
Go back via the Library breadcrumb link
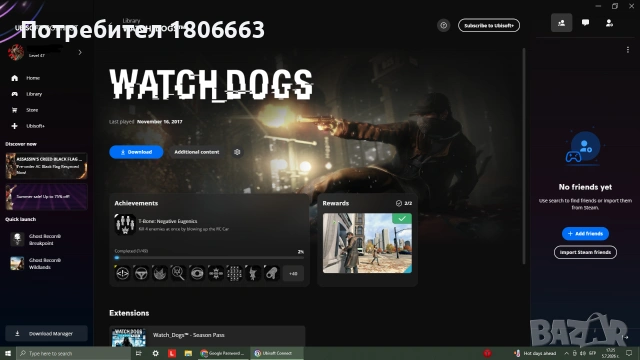click(131, 20)
